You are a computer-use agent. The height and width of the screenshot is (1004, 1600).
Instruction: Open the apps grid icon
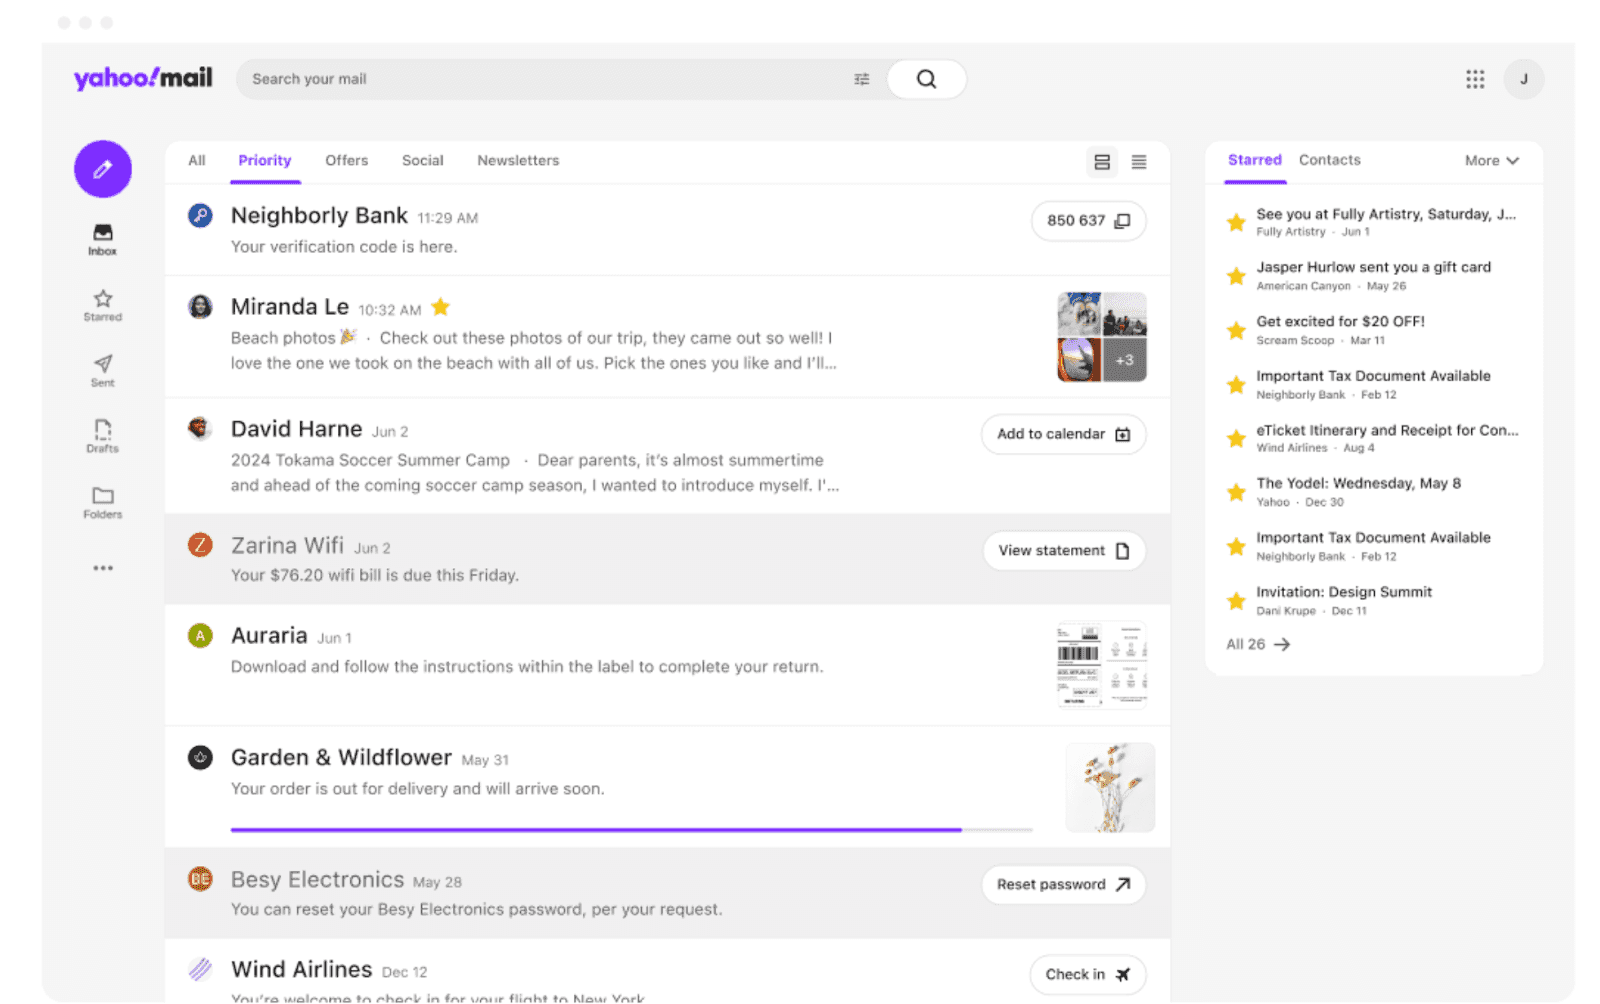pos(1475,79)
